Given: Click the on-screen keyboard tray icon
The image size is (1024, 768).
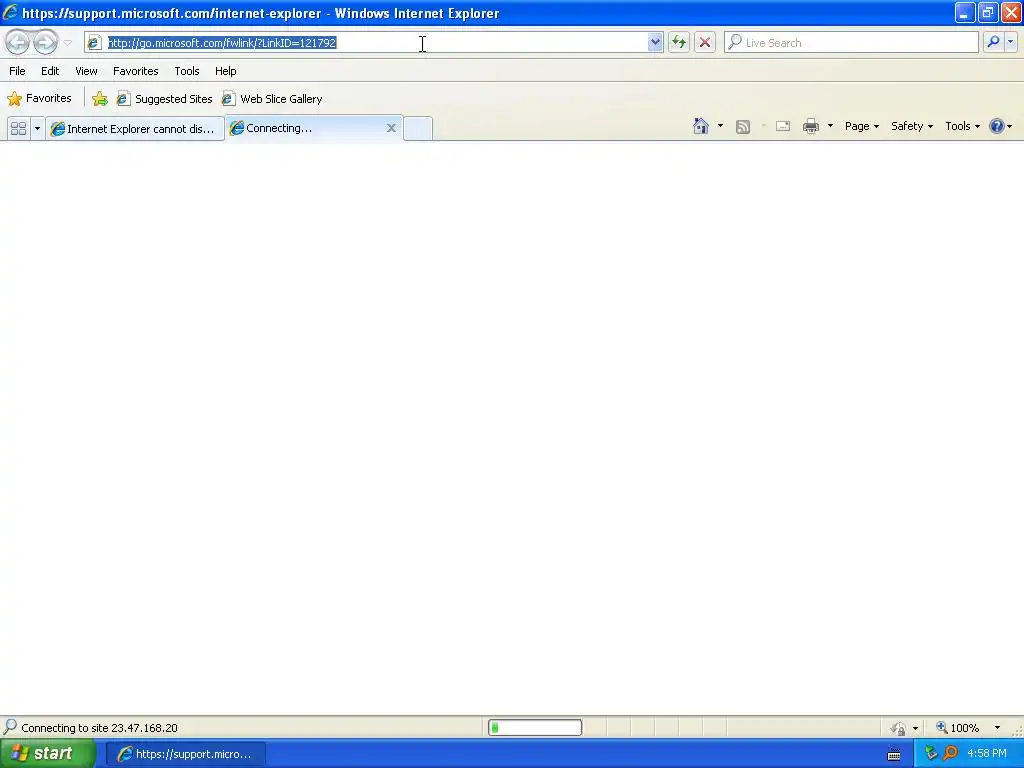Looking at the screenshot, I should [894, 754].
